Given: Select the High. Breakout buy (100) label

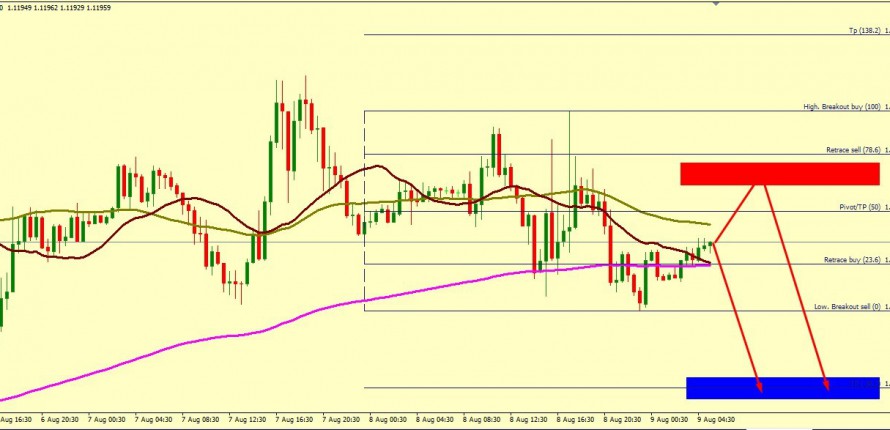Looking at the screenshot, I should point(842,107).
